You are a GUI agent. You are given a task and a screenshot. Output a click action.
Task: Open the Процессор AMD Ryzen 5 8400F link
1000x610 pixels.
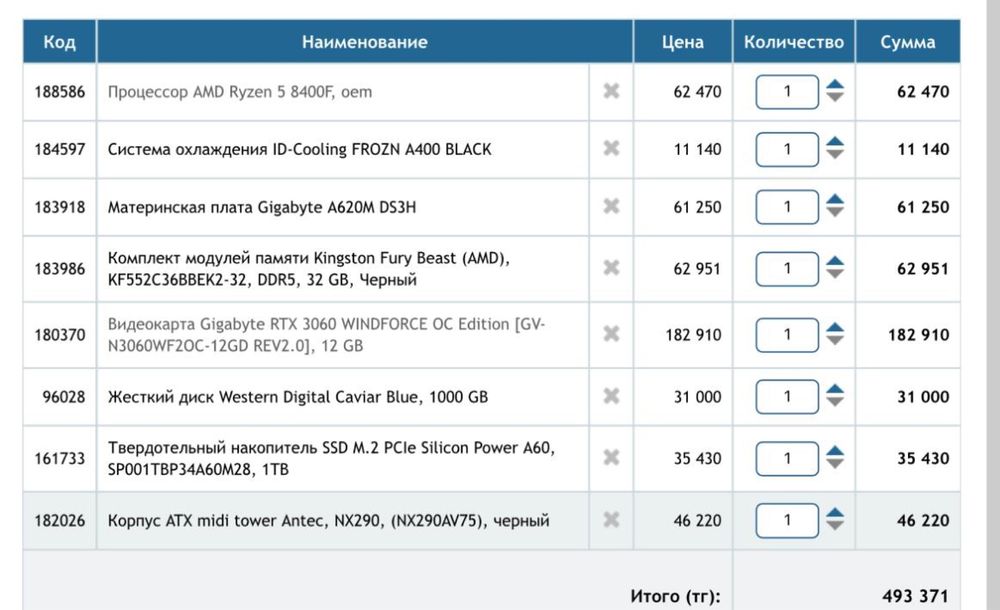240,92
